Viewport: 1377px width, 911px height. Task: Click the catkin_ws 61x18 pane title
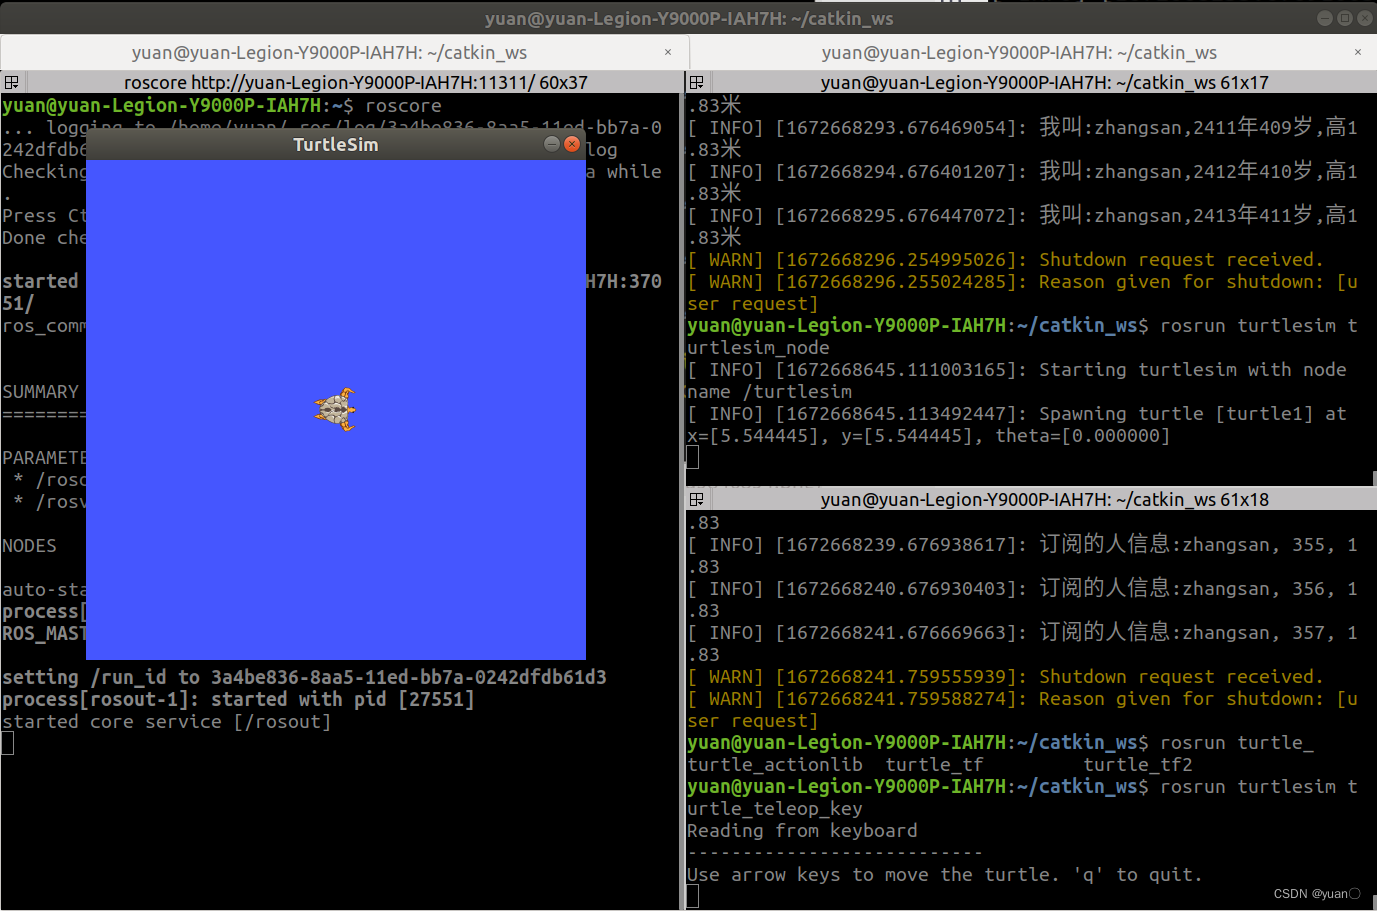1044,499
